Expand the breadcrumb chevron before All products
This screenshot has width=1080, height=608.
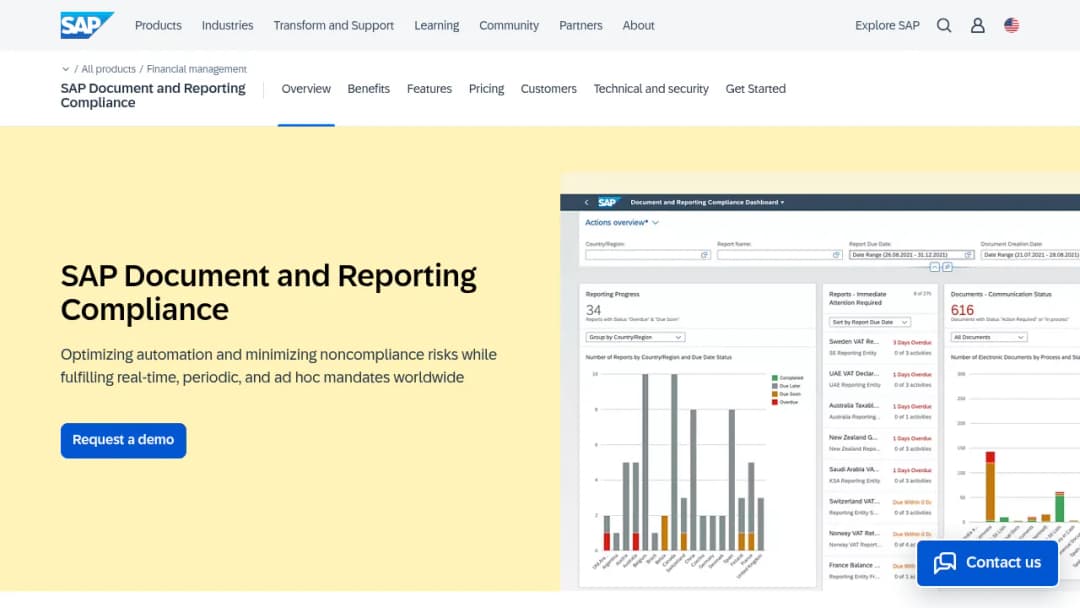click(65, 69)
